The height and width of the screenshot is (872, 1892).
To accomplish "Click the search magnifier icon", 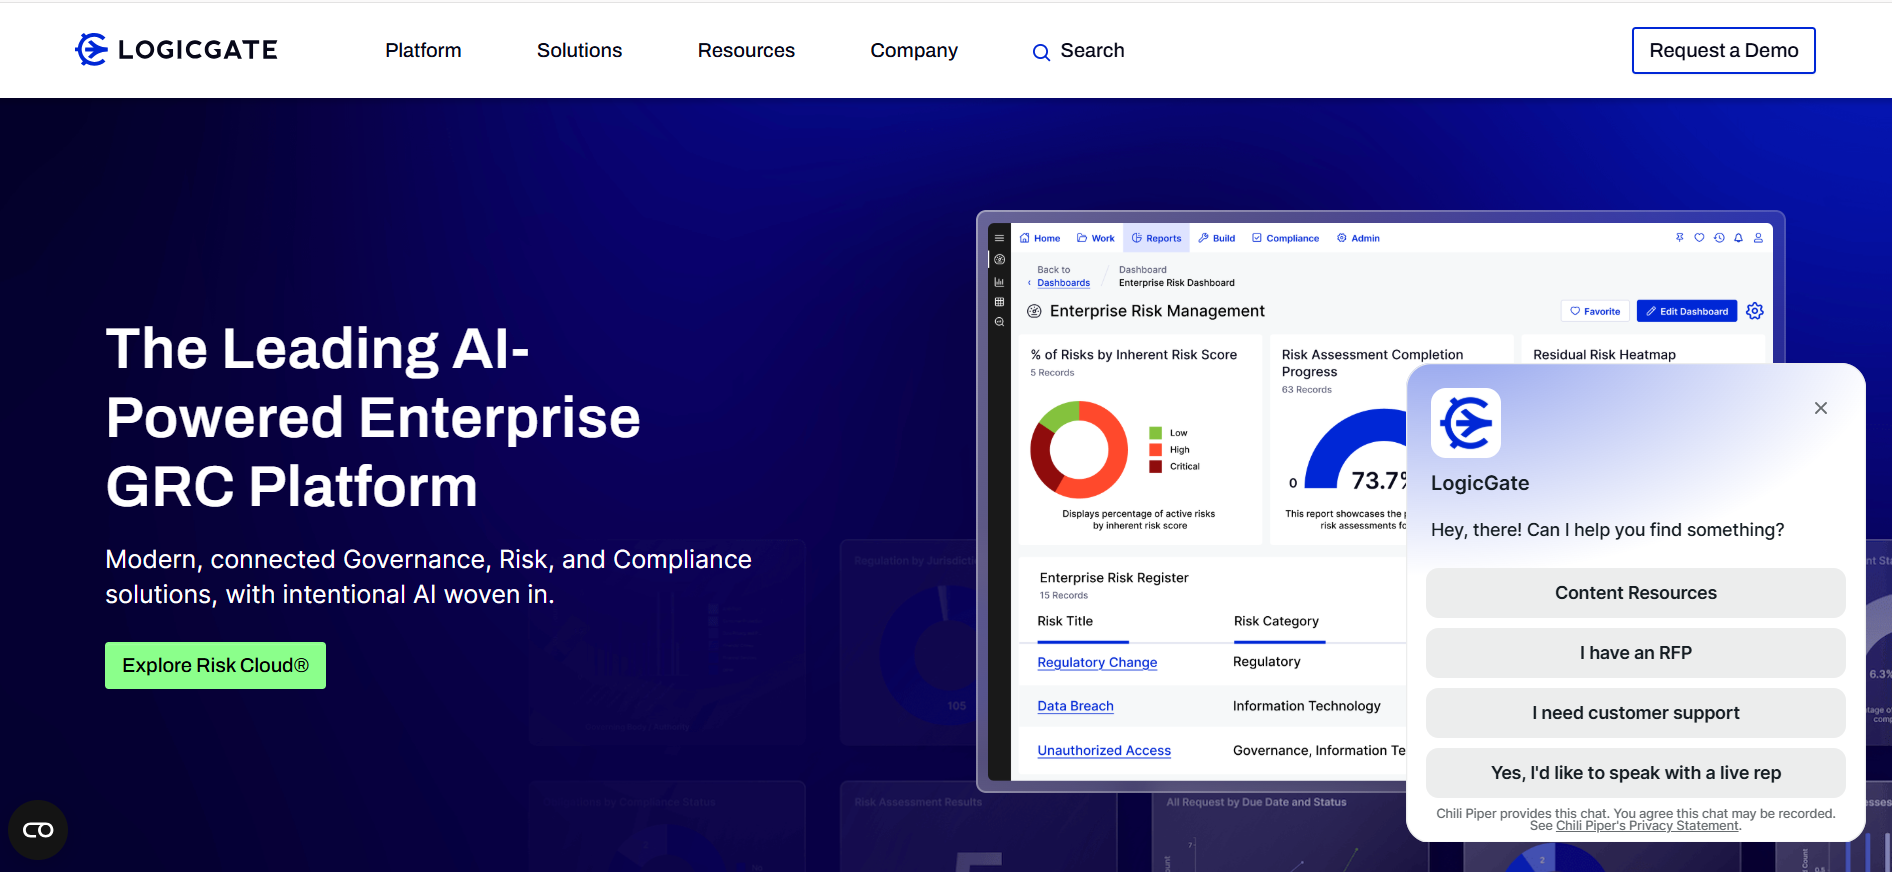I will 1041,52.
